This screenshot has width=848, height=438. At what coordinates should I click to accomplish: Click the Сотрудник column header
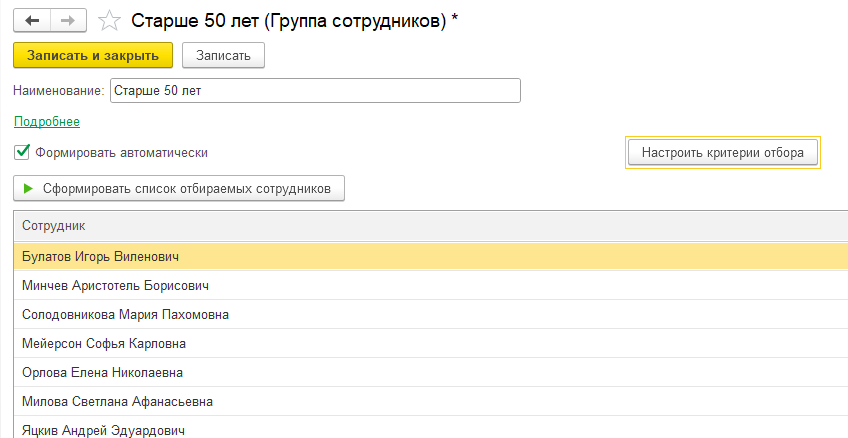click(430, 226)
